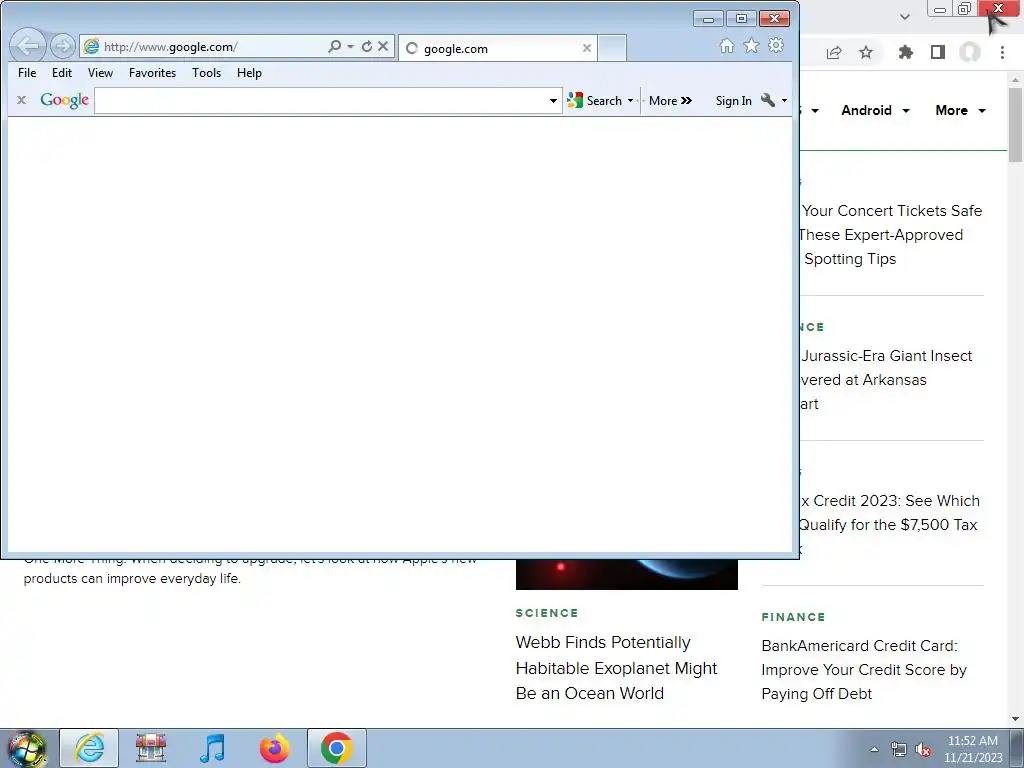Click scrollbar down arrow in Chrome
This screenshot has width=1024, height=768.
coord(1016,719)
